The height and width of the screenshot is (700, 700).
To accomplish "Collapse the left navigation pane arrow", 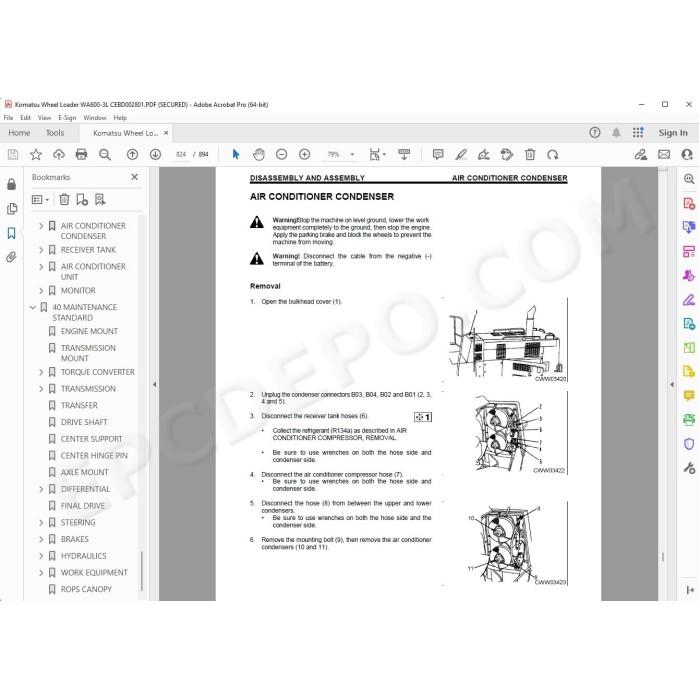I will tap(154, 384).
